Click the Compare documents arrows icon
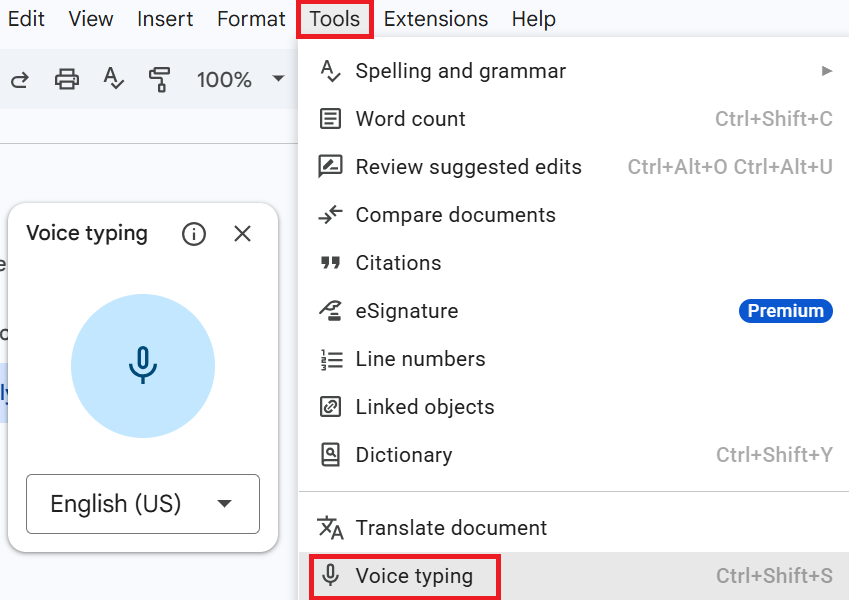The width and height of the screenshot is (849, 600). point(330,214)
